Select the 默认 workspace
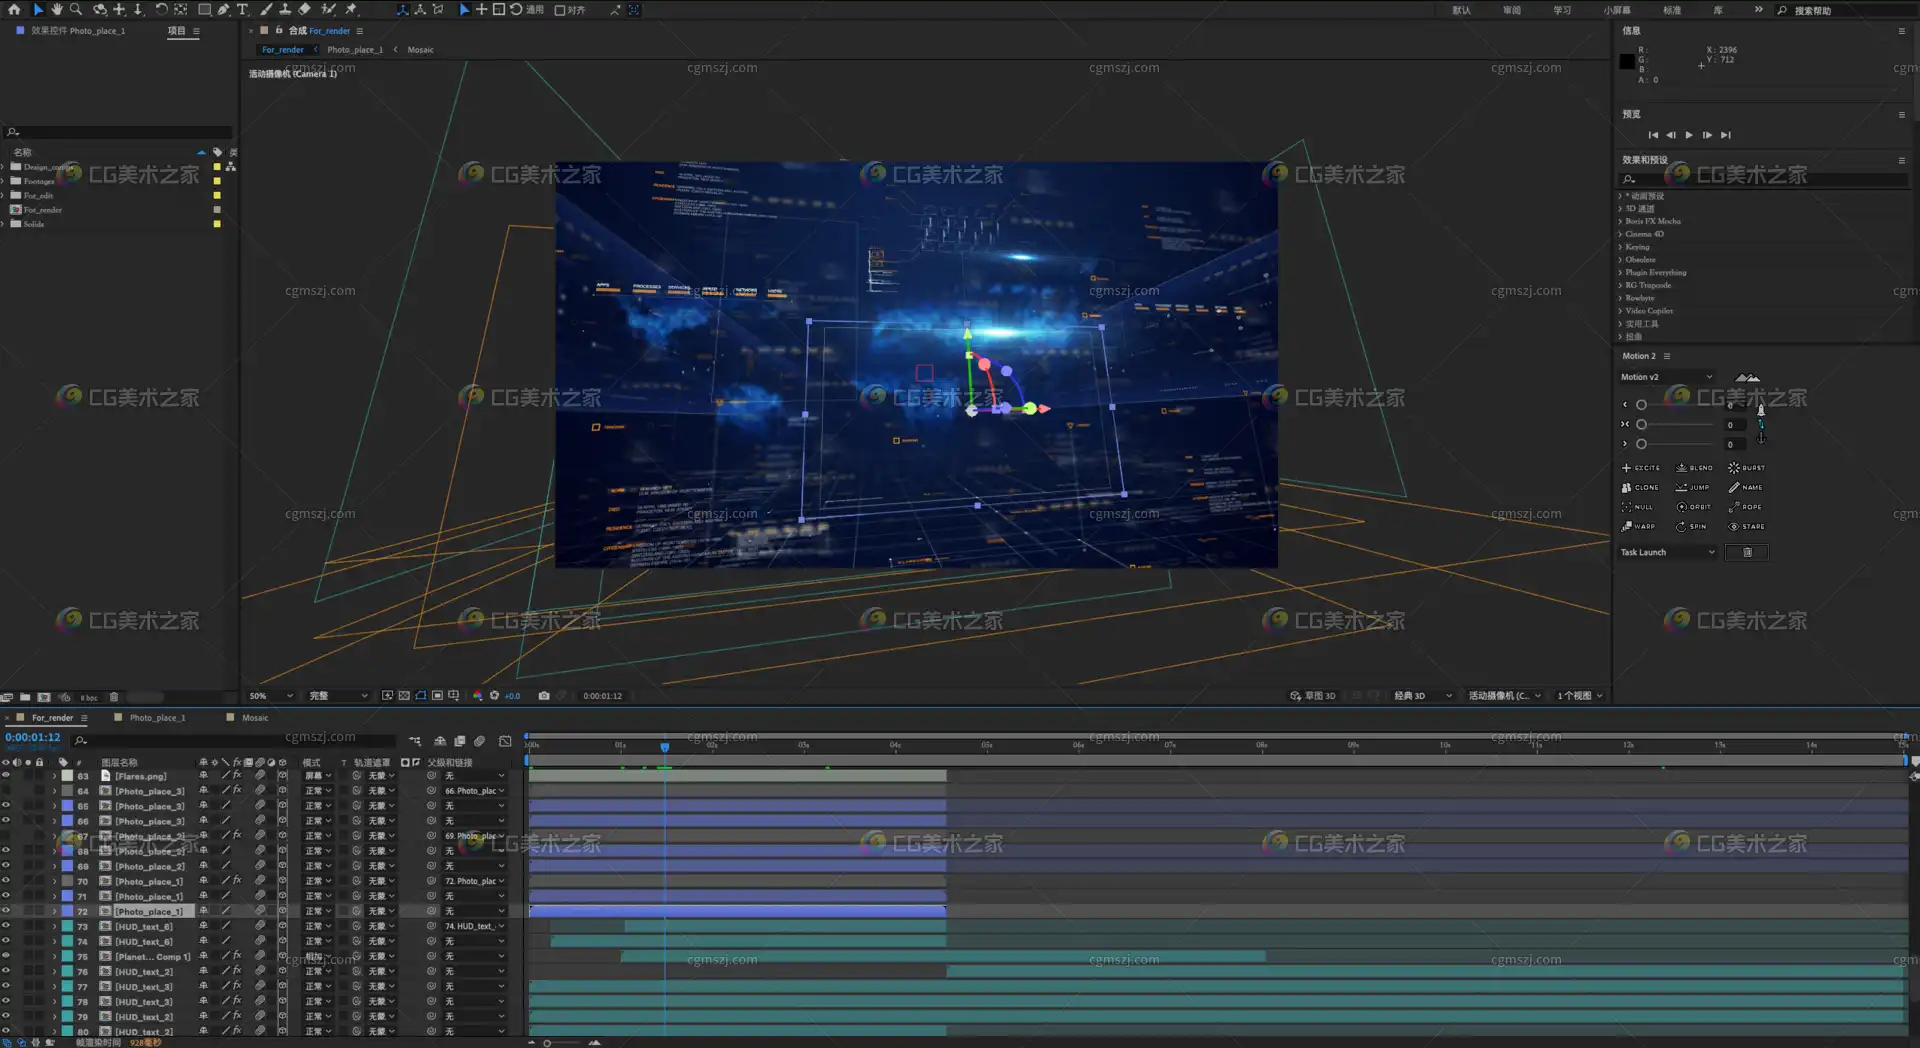 pos(1461,10)
